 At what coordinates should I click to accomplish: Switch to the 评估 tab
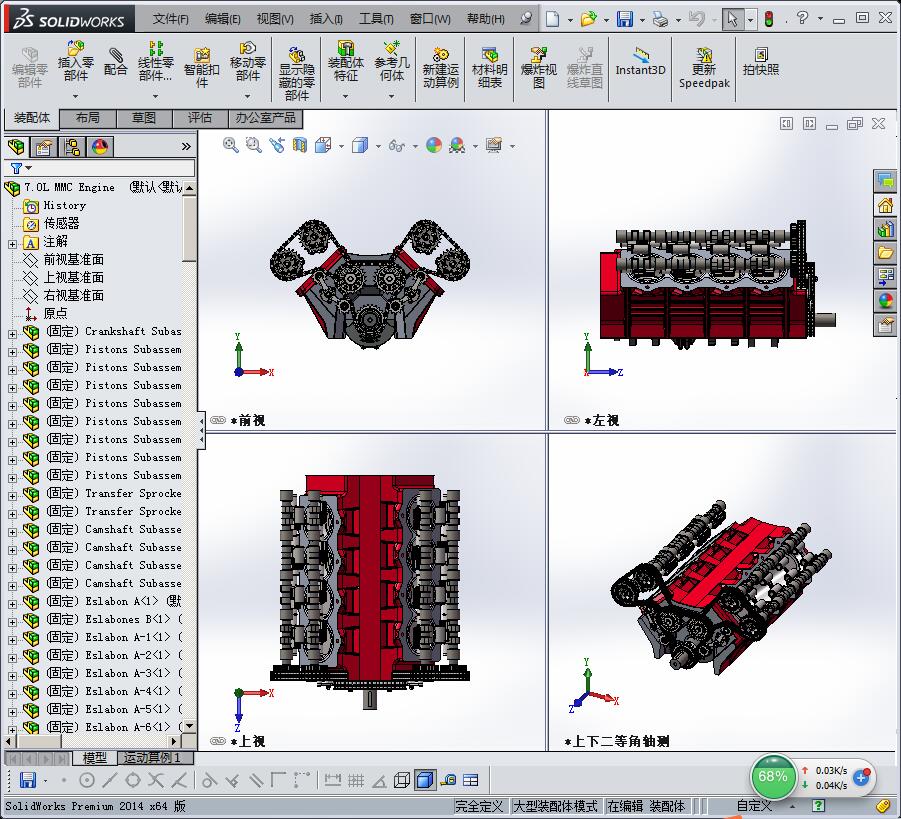pos(200,118)
